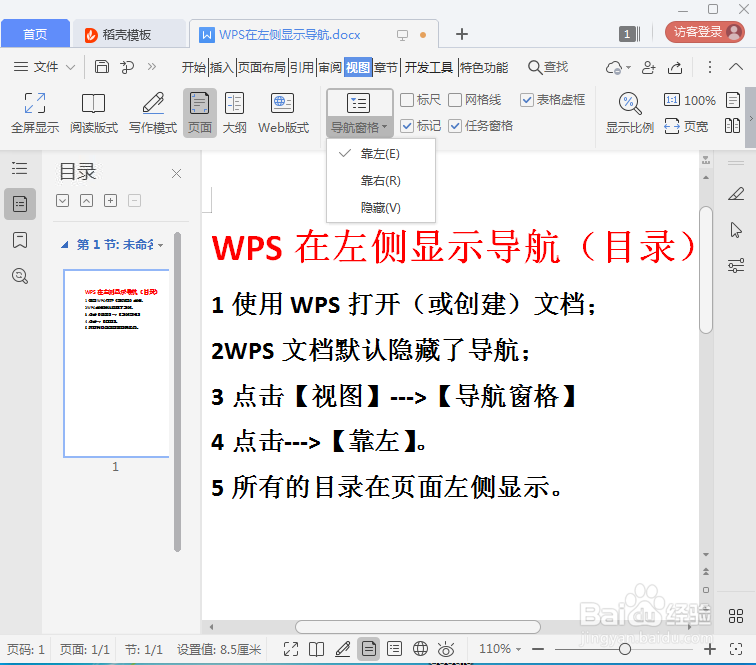Click the collaboration add-user icon
Image resolution: width=756 pixels, height=665 pixels.
point(648,68)
